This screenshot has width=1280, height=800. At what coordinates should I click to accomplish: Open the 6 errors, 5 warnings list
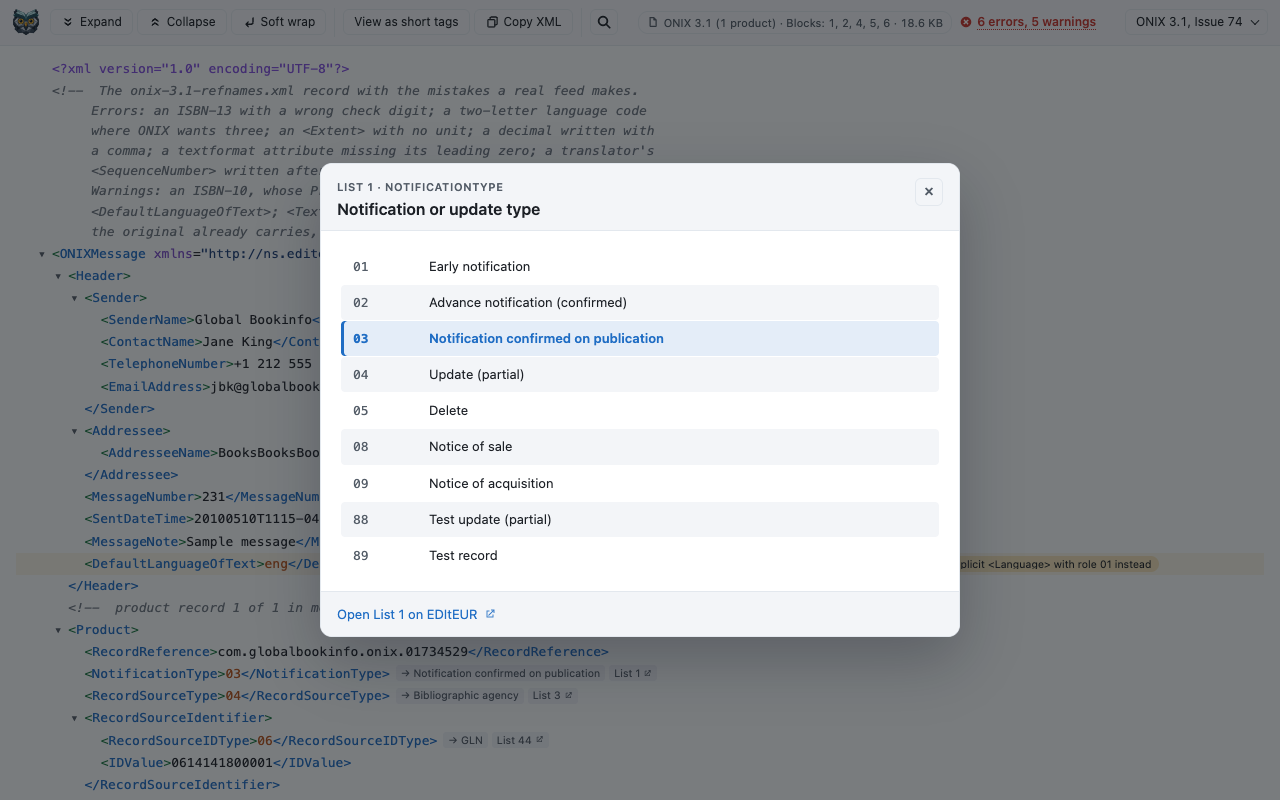coord(1028,22)
